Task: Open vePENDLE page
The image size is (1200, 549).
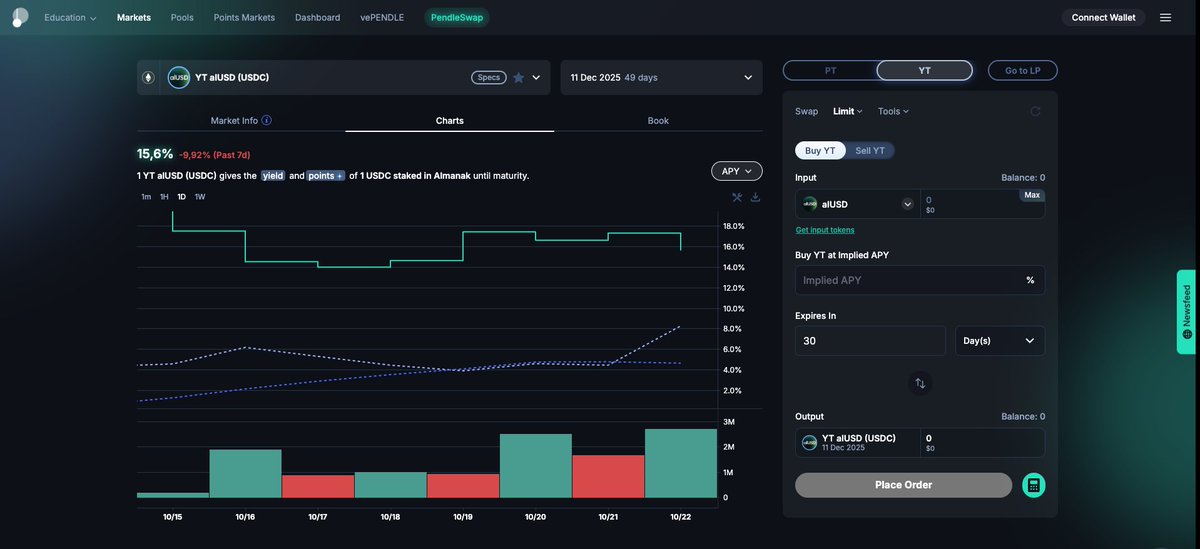Action: pos(382,17)
